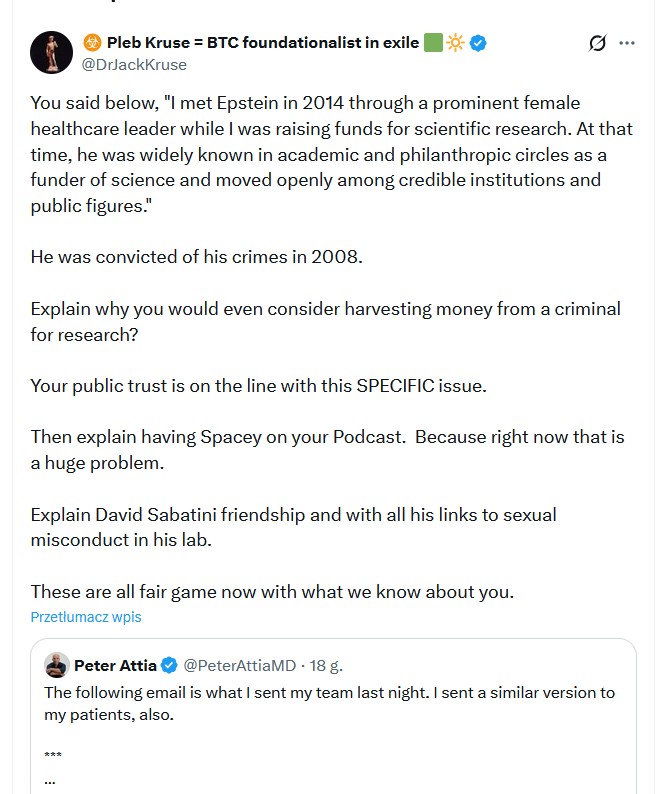Click the '18 g.' timestamp
The image size is (663, 794).
pos(326,665)
